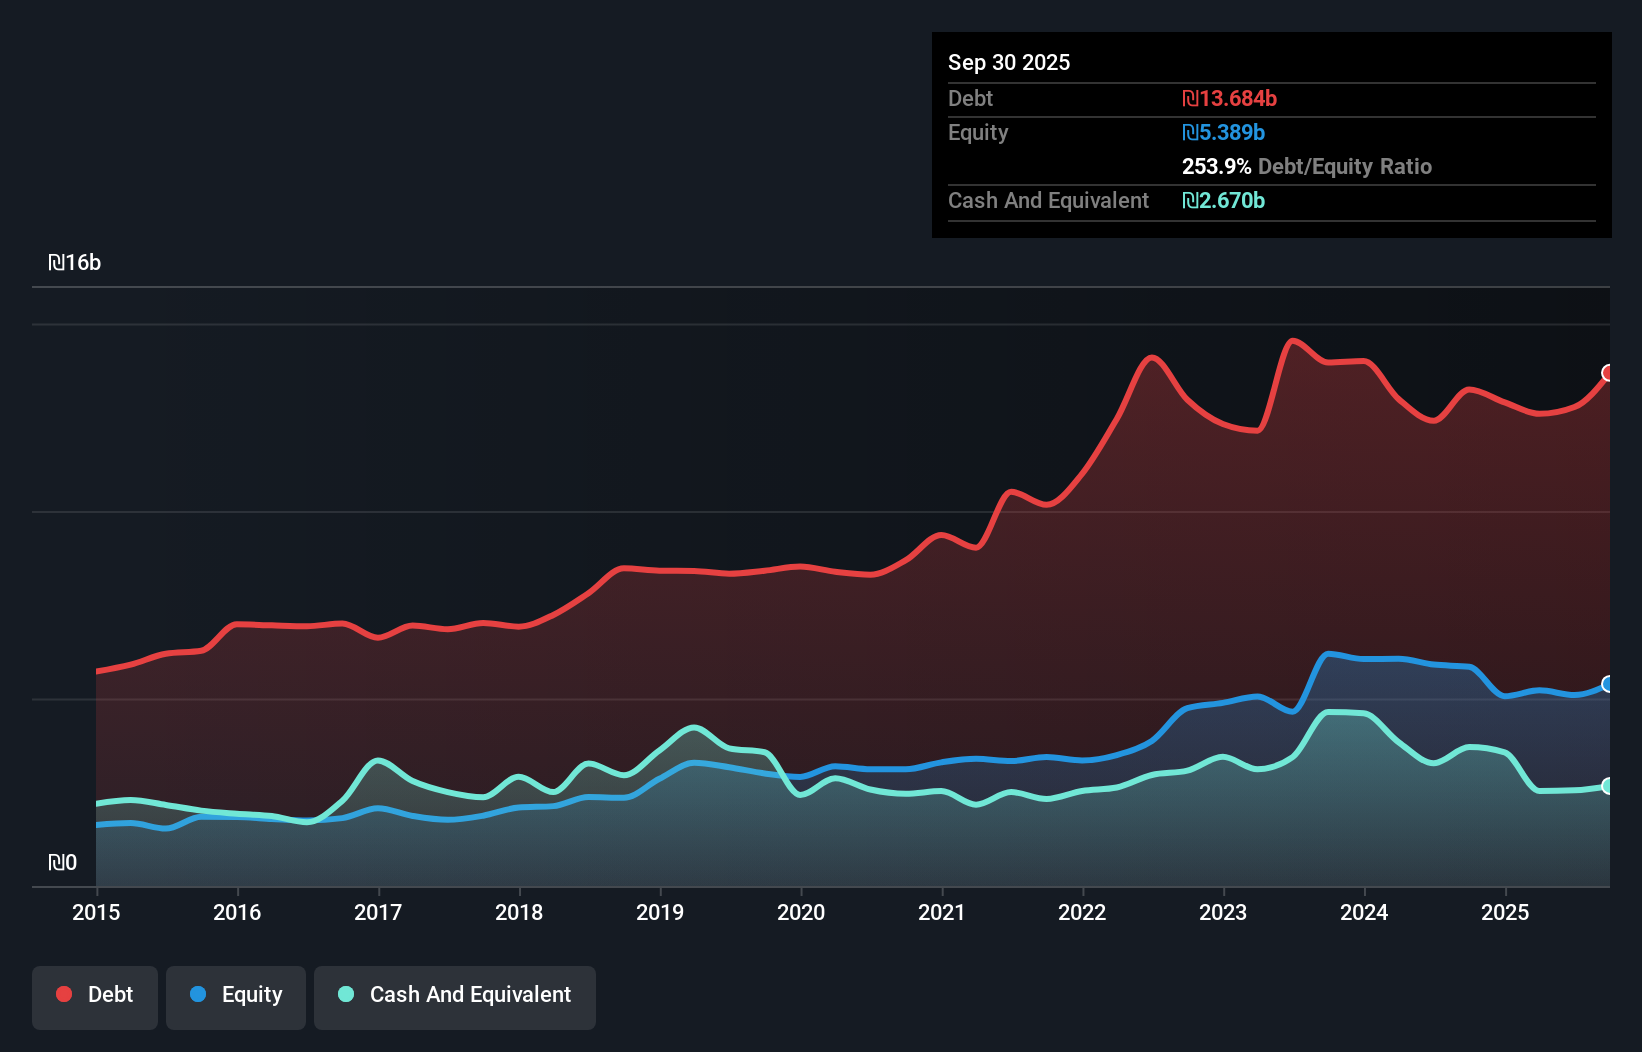The image size is (1642, 1052).
Task: Click the 2024 x-axis label
Action: (1364, 912)
